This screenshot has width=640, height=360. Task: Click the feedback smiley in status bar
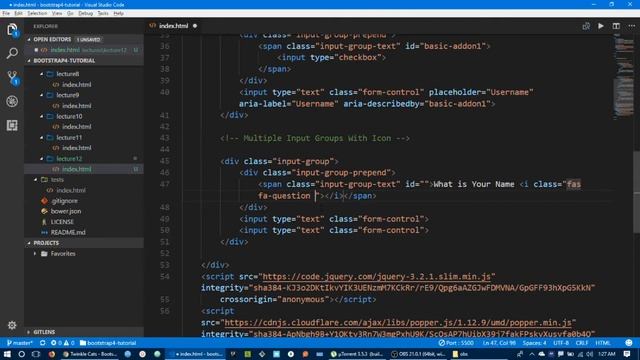[629, 343]
